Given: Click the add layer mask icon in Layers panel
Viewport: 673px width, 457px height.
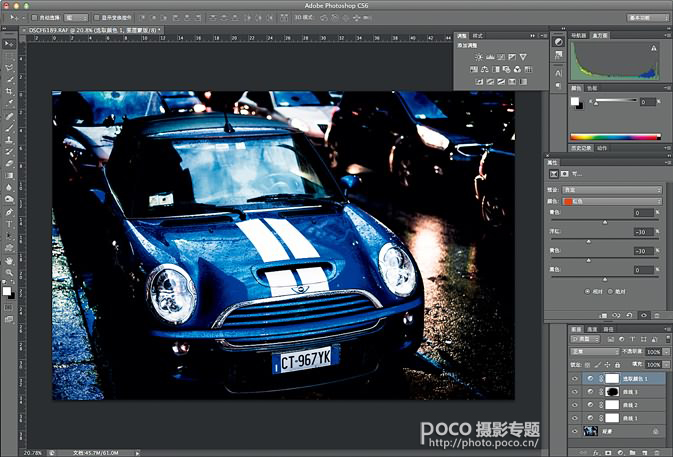Looking at the screenshot, I should (x=608, y=453).
